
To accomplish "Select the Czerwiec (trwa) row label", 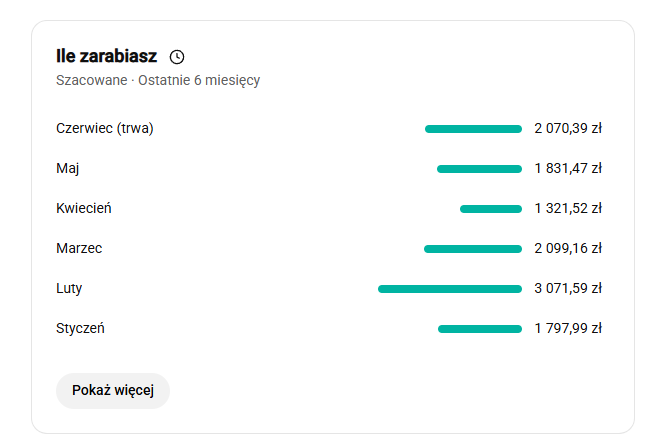I will [105, 128].
